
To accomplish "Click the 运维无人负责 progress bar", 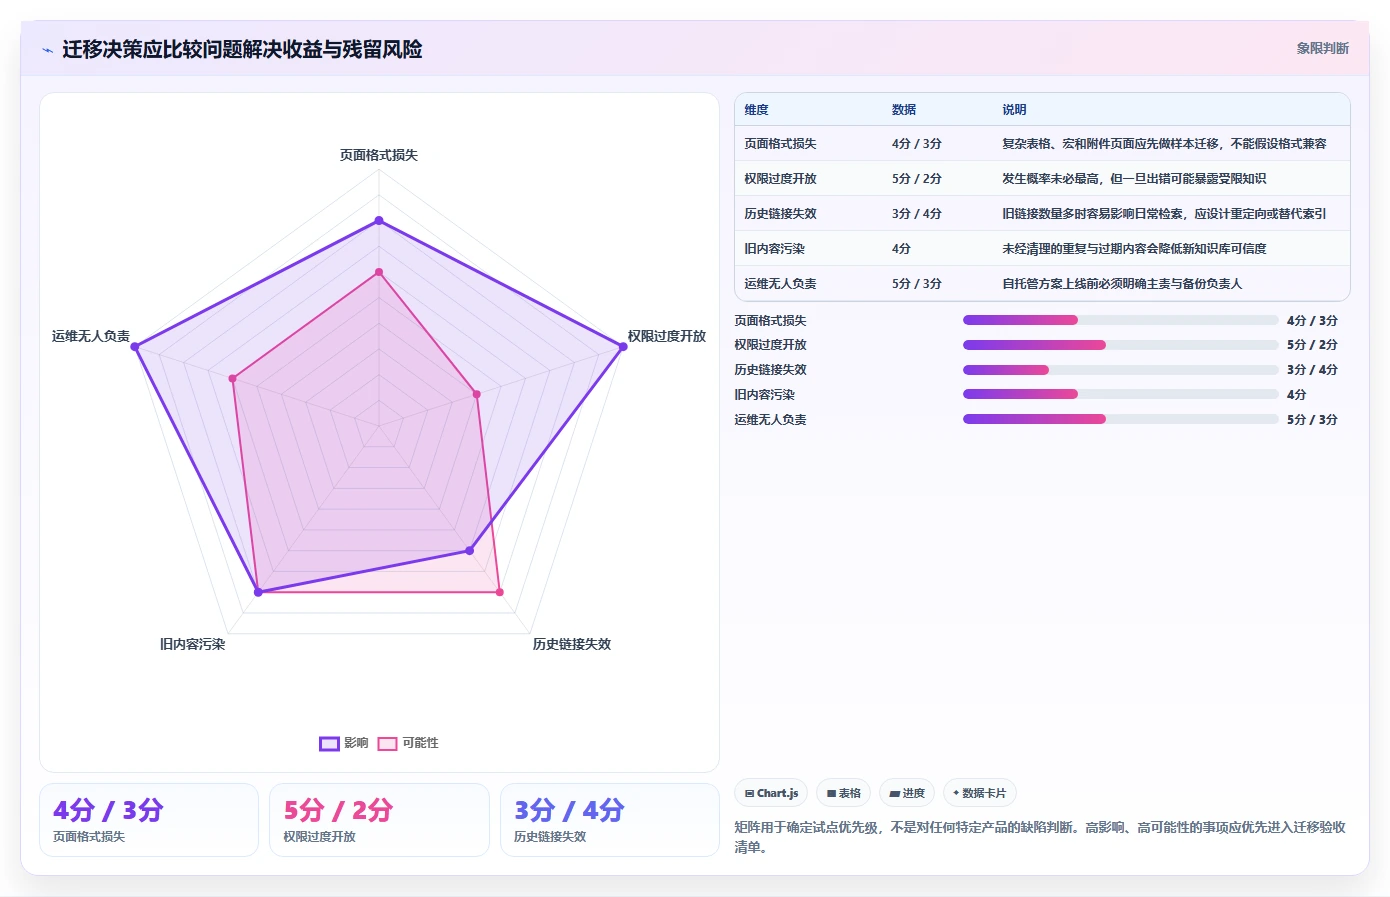I will point(1120,419).
